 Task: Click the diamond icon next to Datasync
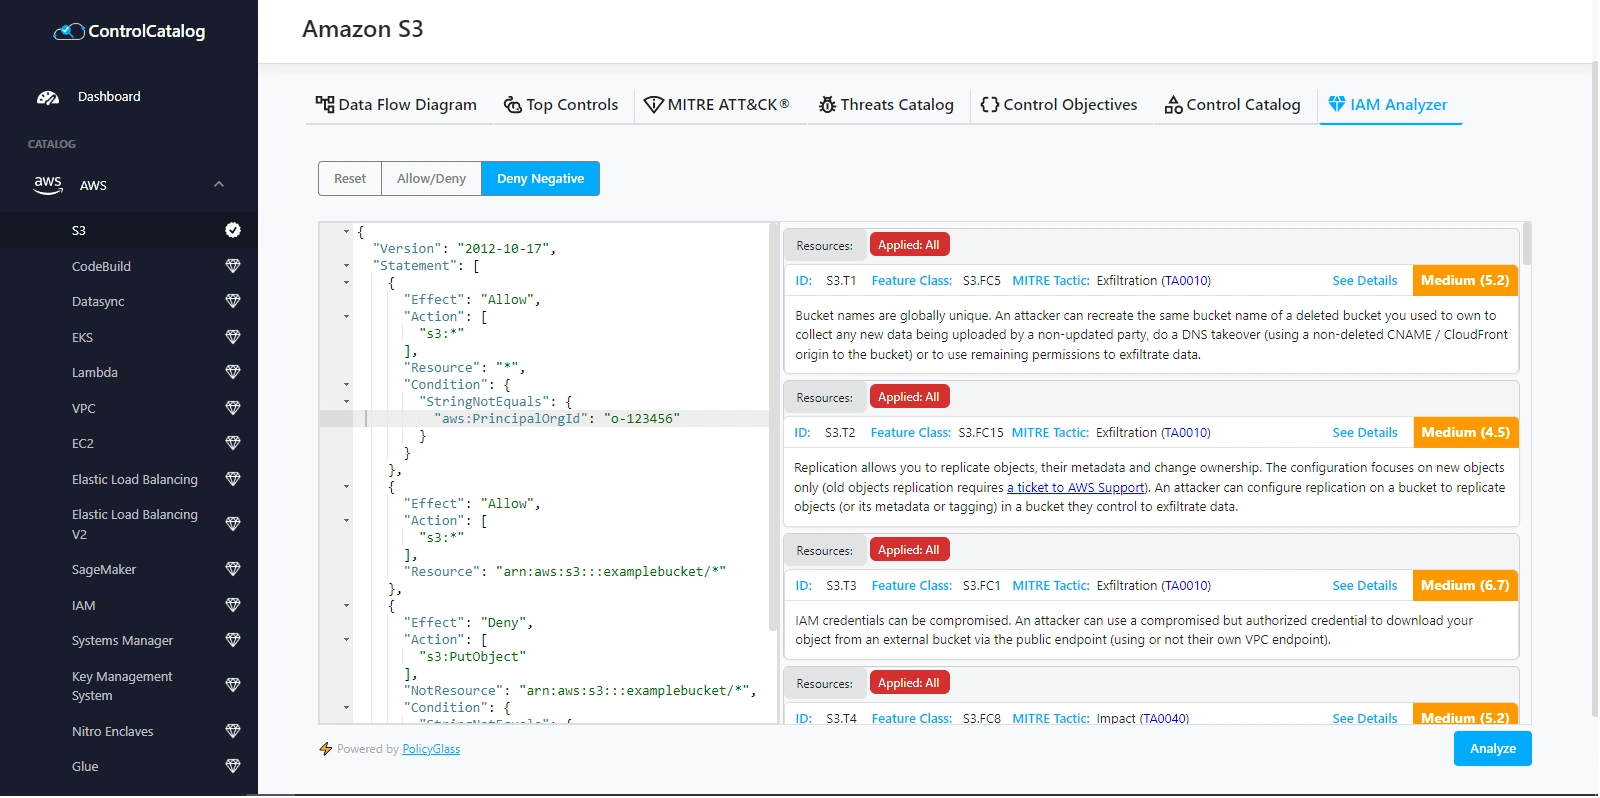point(233,301)
